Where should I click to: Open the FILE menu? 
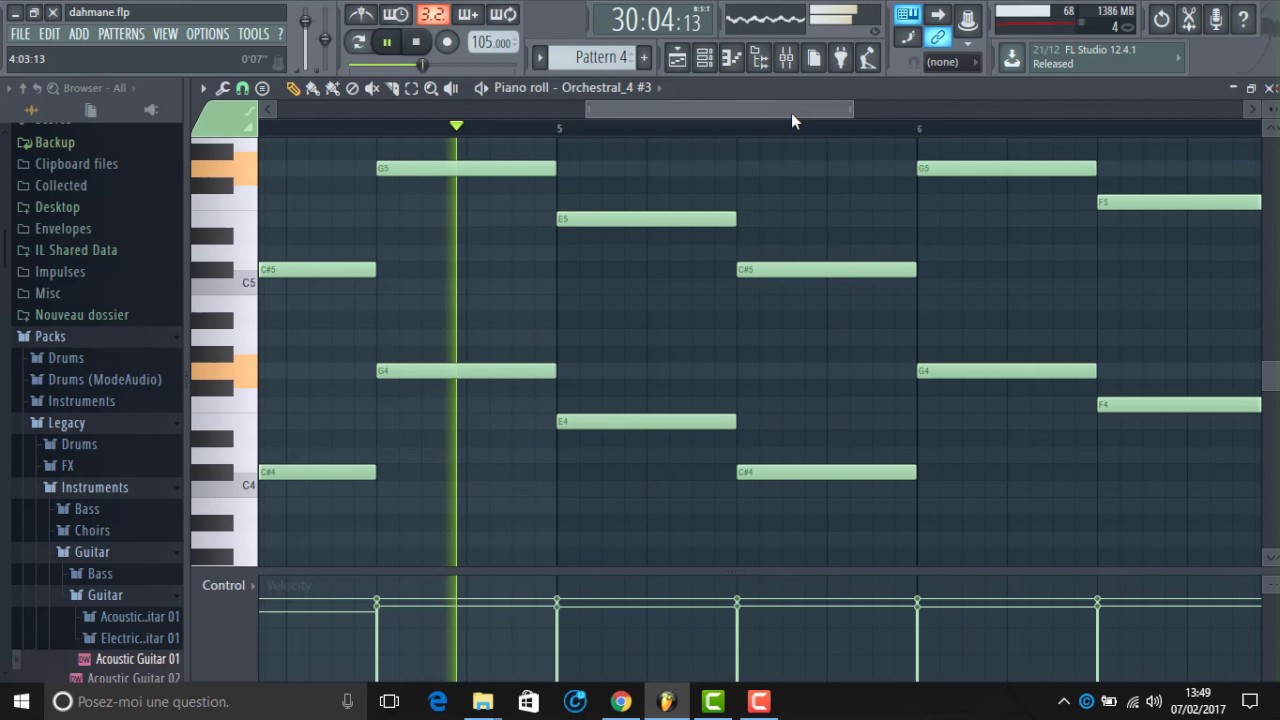coord(20,34)
